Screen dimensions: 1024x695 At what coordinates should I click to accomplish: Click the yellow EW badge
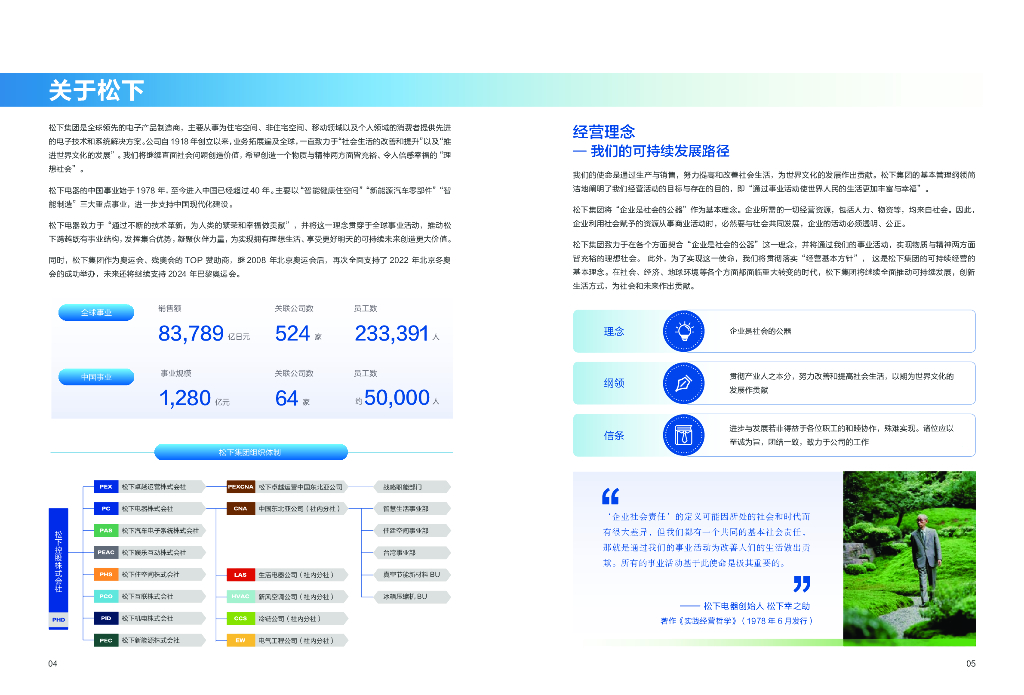pos(240,640)
